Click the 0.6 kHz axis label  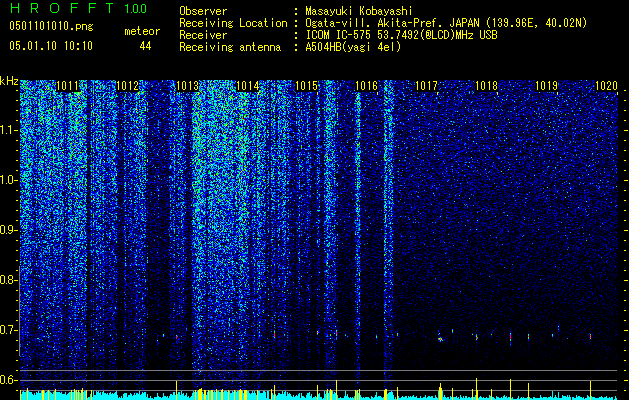tap(8, 380)
